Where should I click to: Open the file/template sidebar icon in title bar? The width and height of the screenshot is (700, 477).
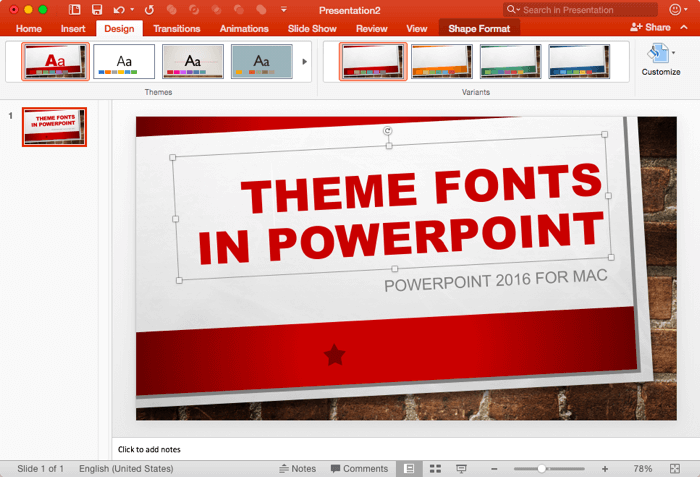click(x=75, y=9)
